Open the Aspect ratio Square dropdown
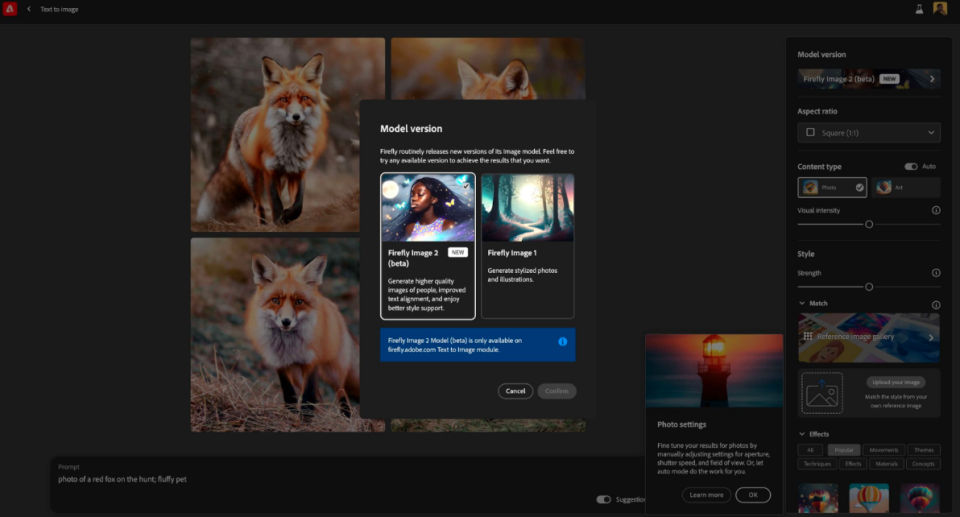The image size is (960, 517). click(869, 132)
